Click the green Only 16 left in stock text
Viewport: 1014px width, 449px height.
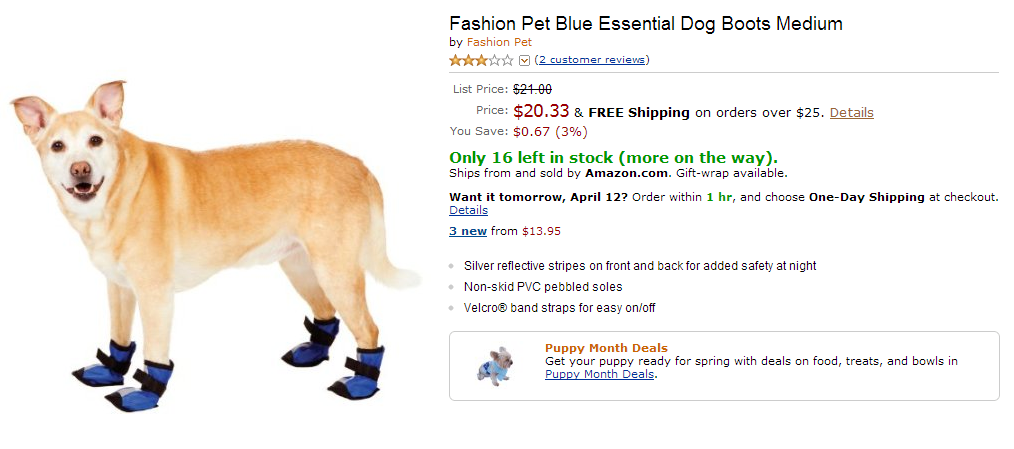coord(613,157)
